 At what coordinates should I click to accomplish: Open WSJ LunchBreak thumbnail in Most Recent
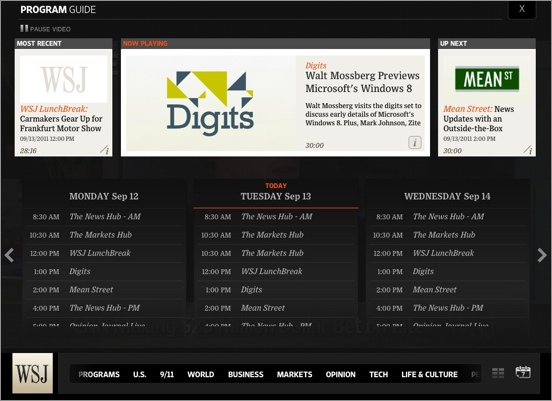tap(63, 79)
